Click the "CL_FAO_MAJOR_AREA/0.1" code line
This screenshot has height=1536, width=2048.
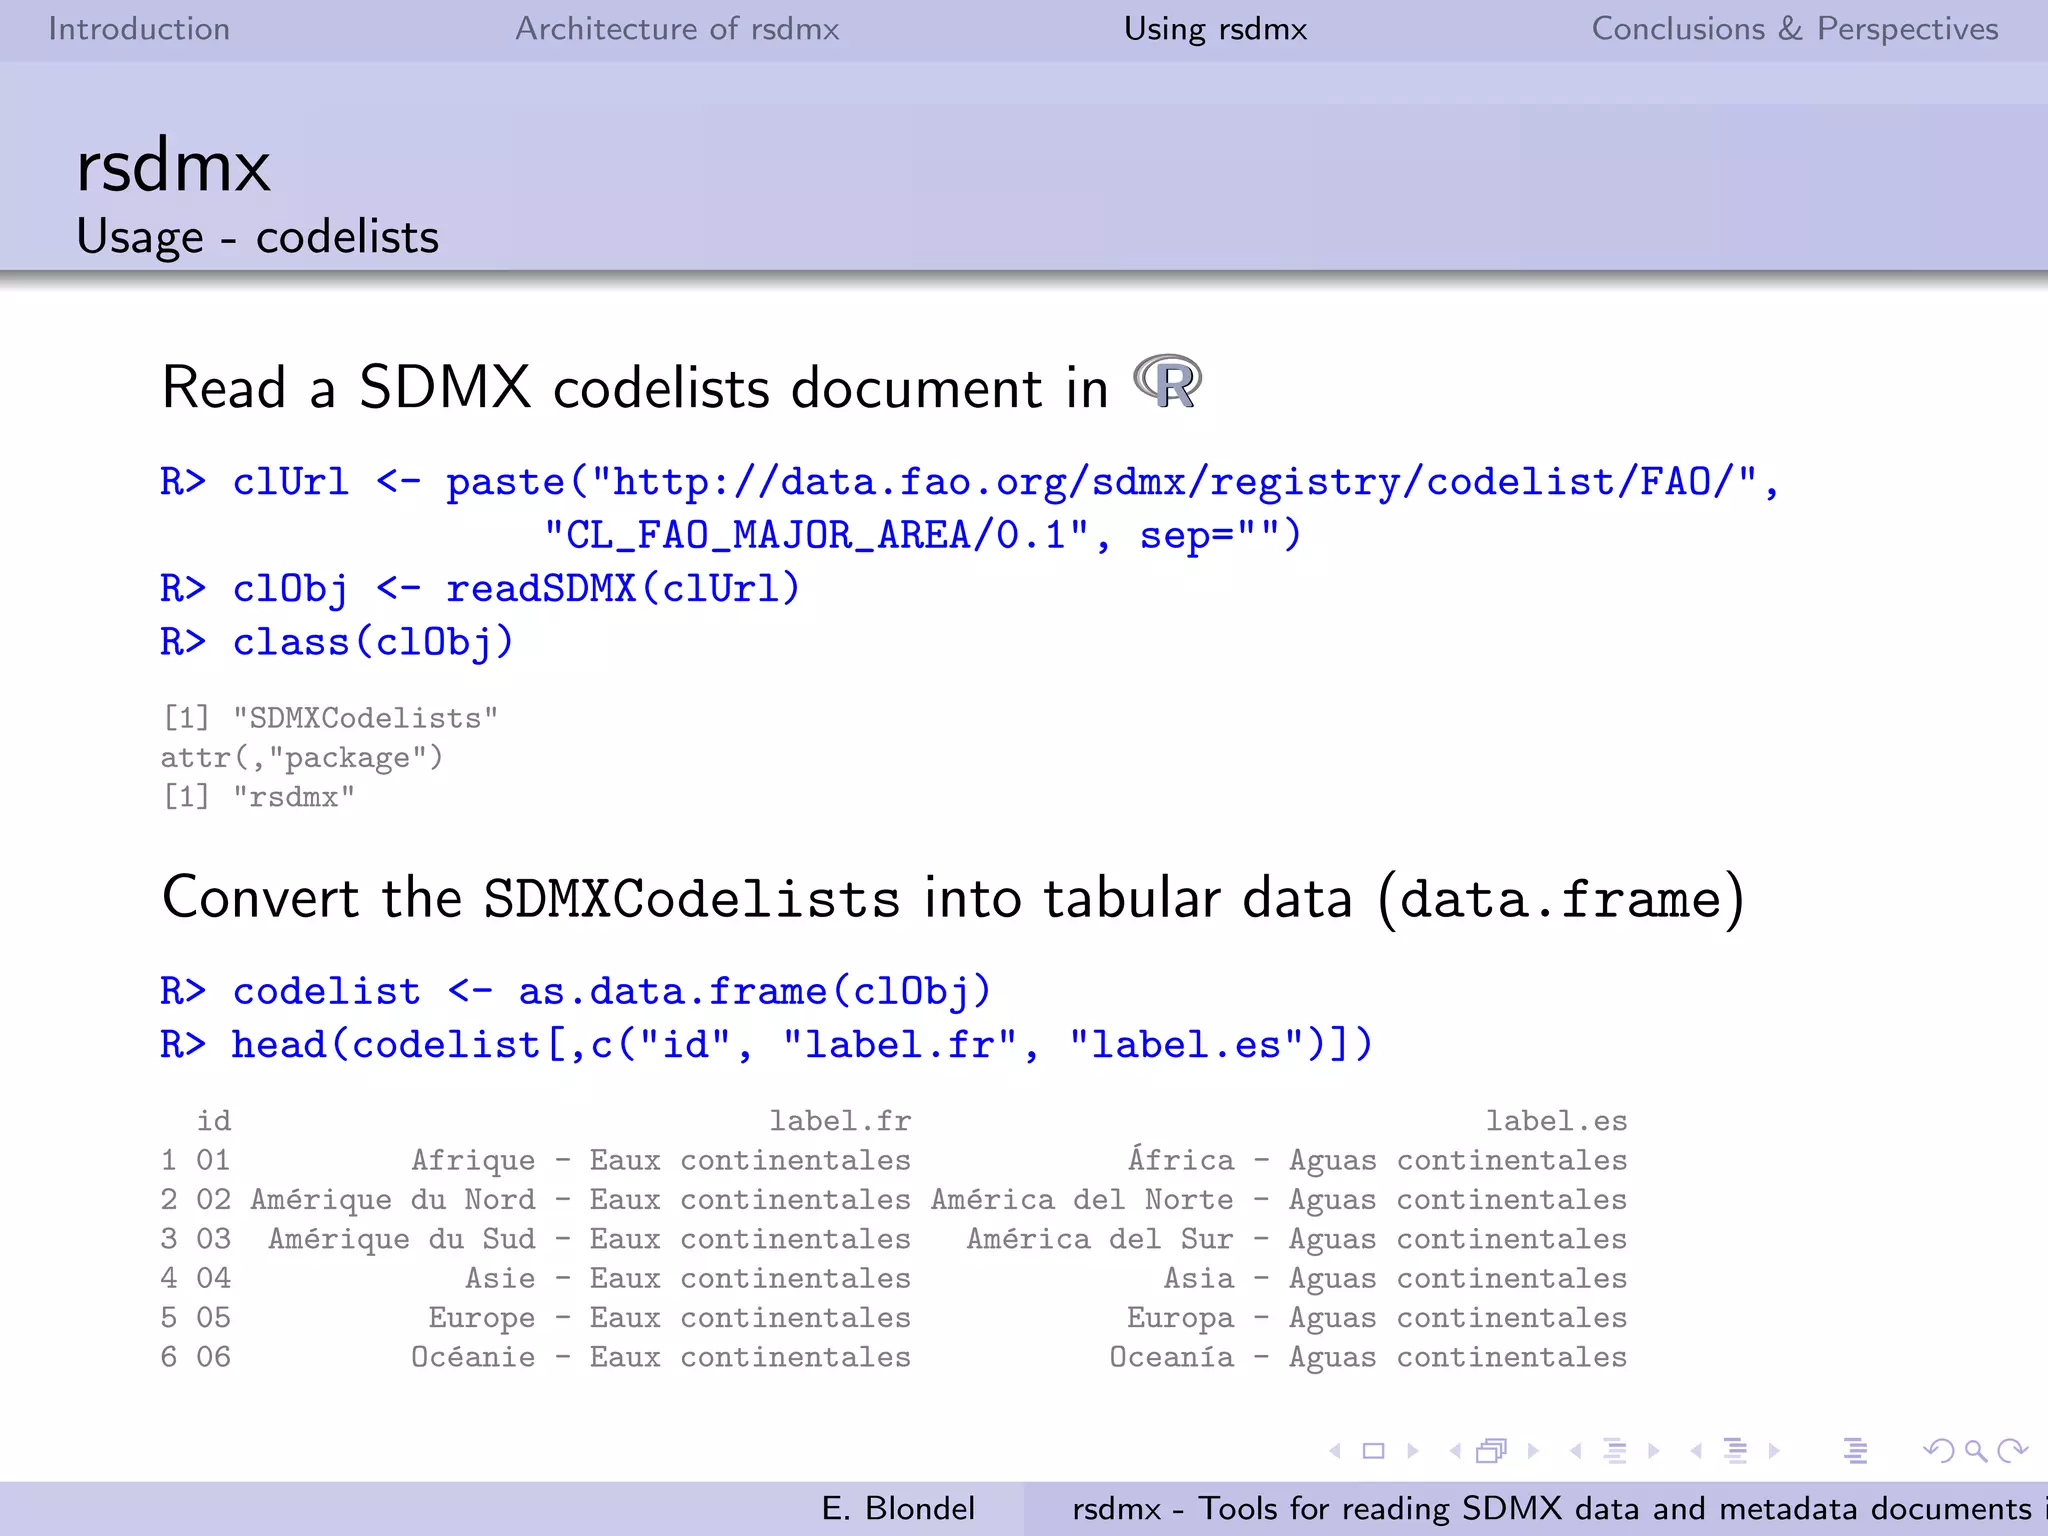point(922,535)
